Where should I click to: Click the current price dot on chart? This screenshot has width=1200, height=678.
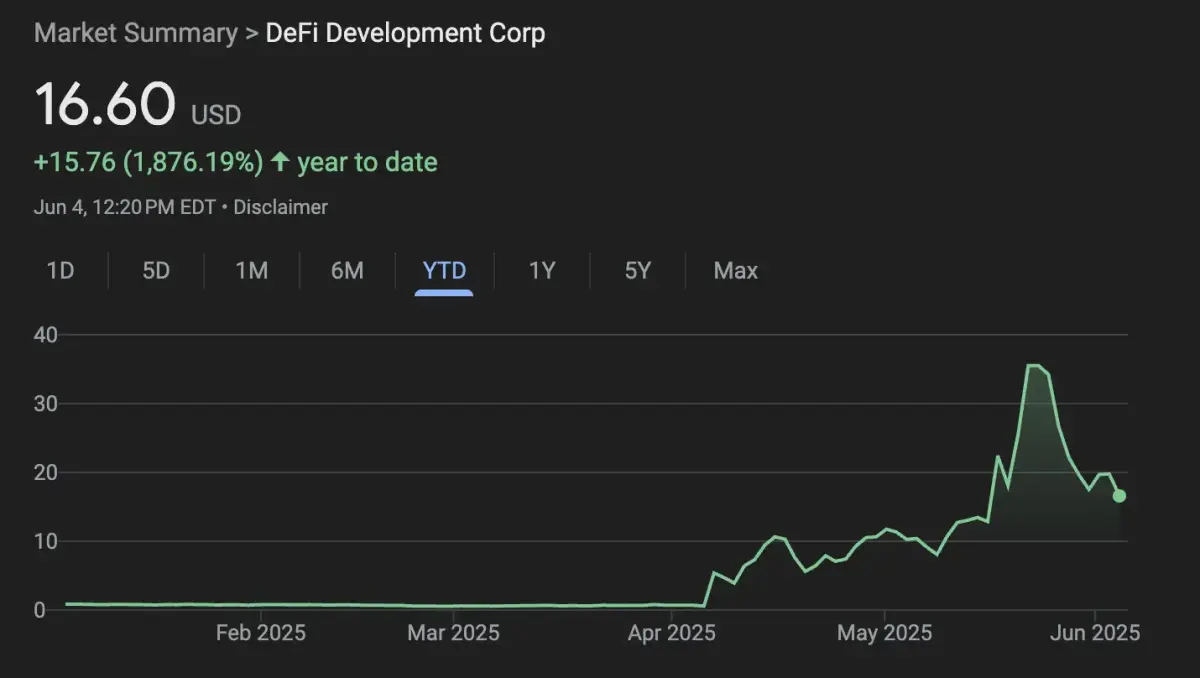(1119, 496)
